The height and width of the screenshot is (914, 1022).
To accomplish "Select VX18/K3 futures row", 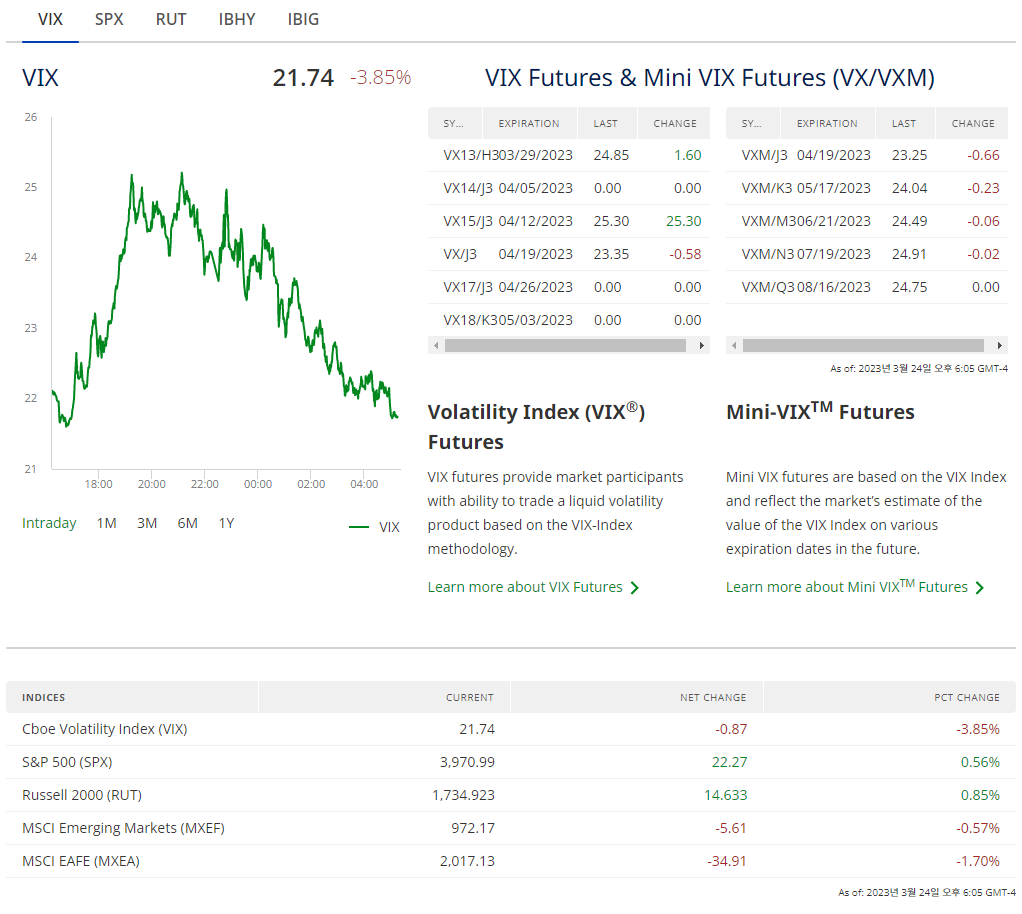I will click(569, 320).
